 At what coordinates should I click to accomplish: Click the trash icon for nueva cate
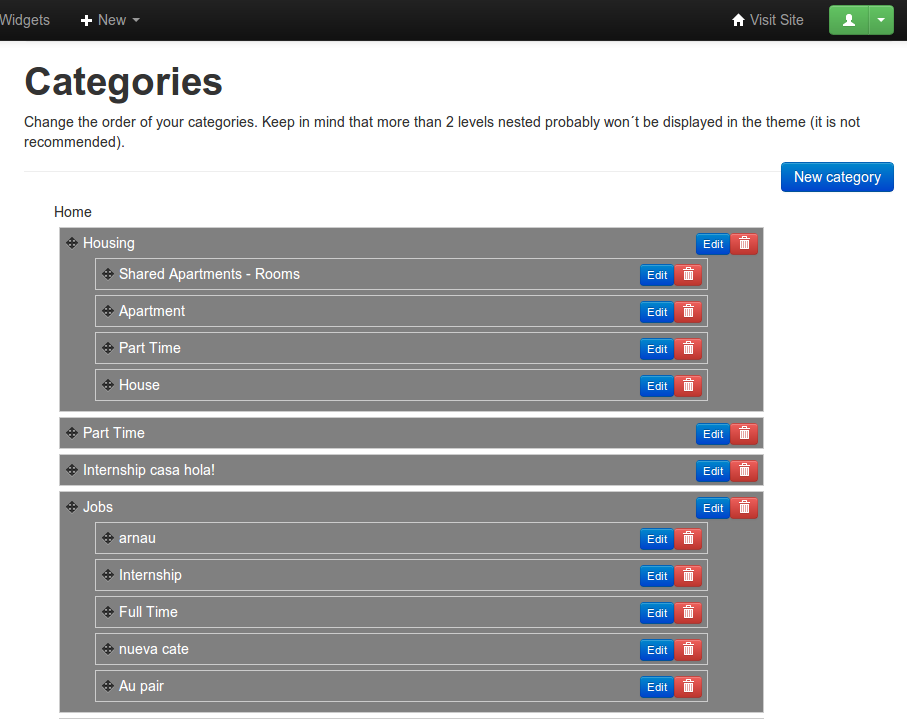688,650
